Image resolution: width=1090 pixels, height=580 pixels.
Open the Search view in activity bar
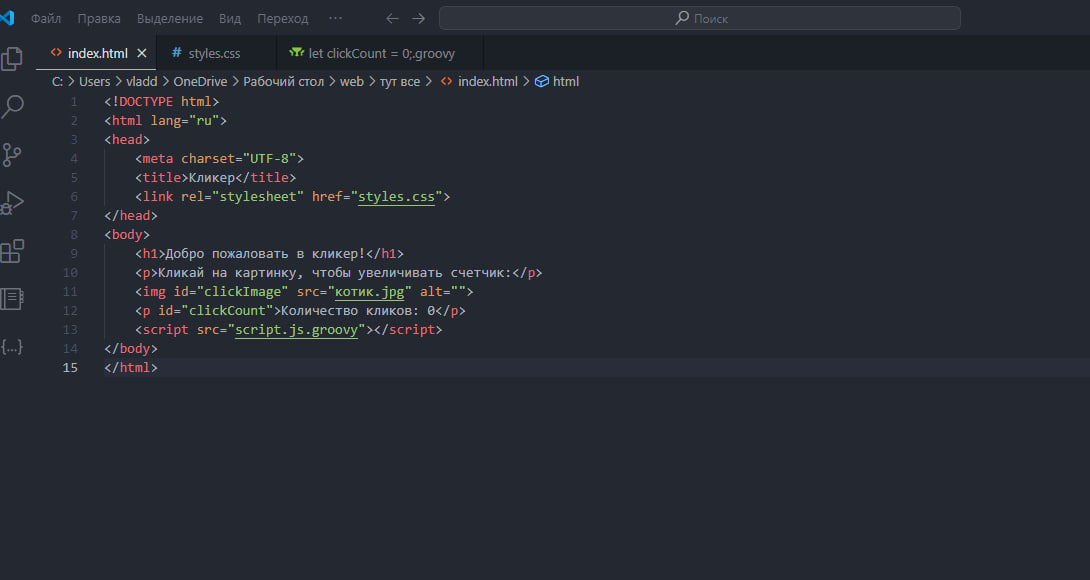tap(12, 106)
